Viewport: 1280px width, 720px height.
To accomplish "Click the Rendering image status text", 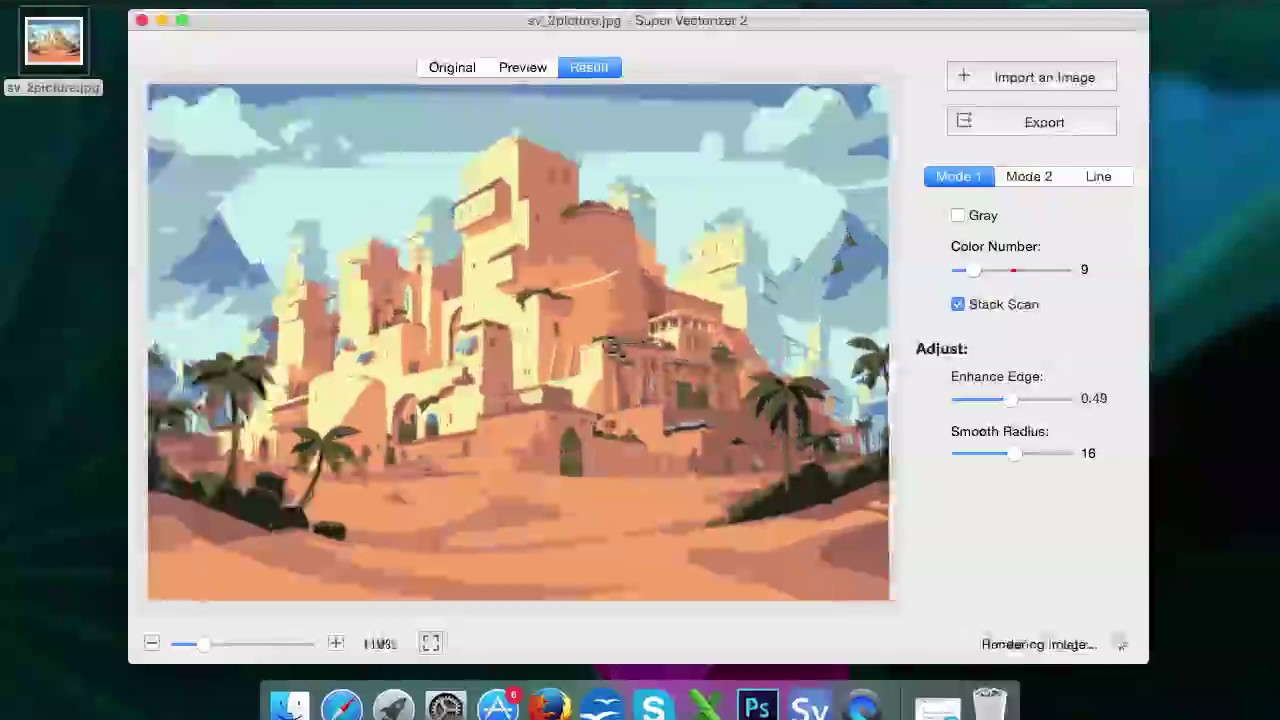I will click(x=1036, y=644).
